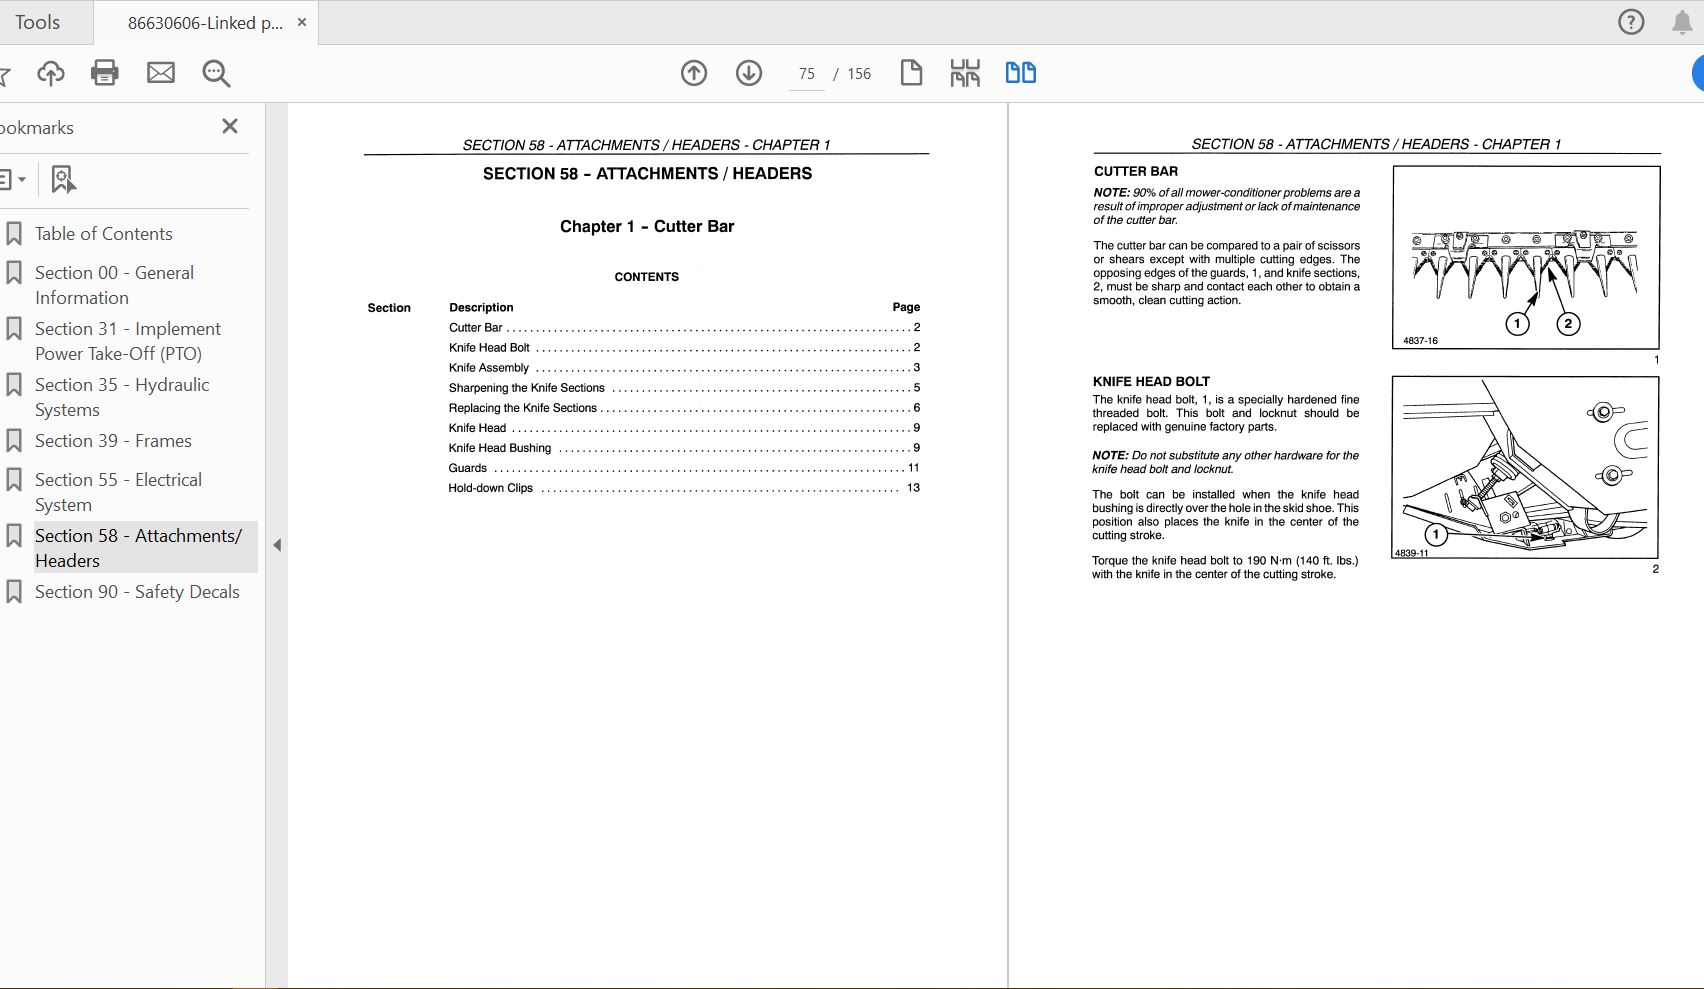Jump to Table of Contents bookmark

tap(104, 234)
